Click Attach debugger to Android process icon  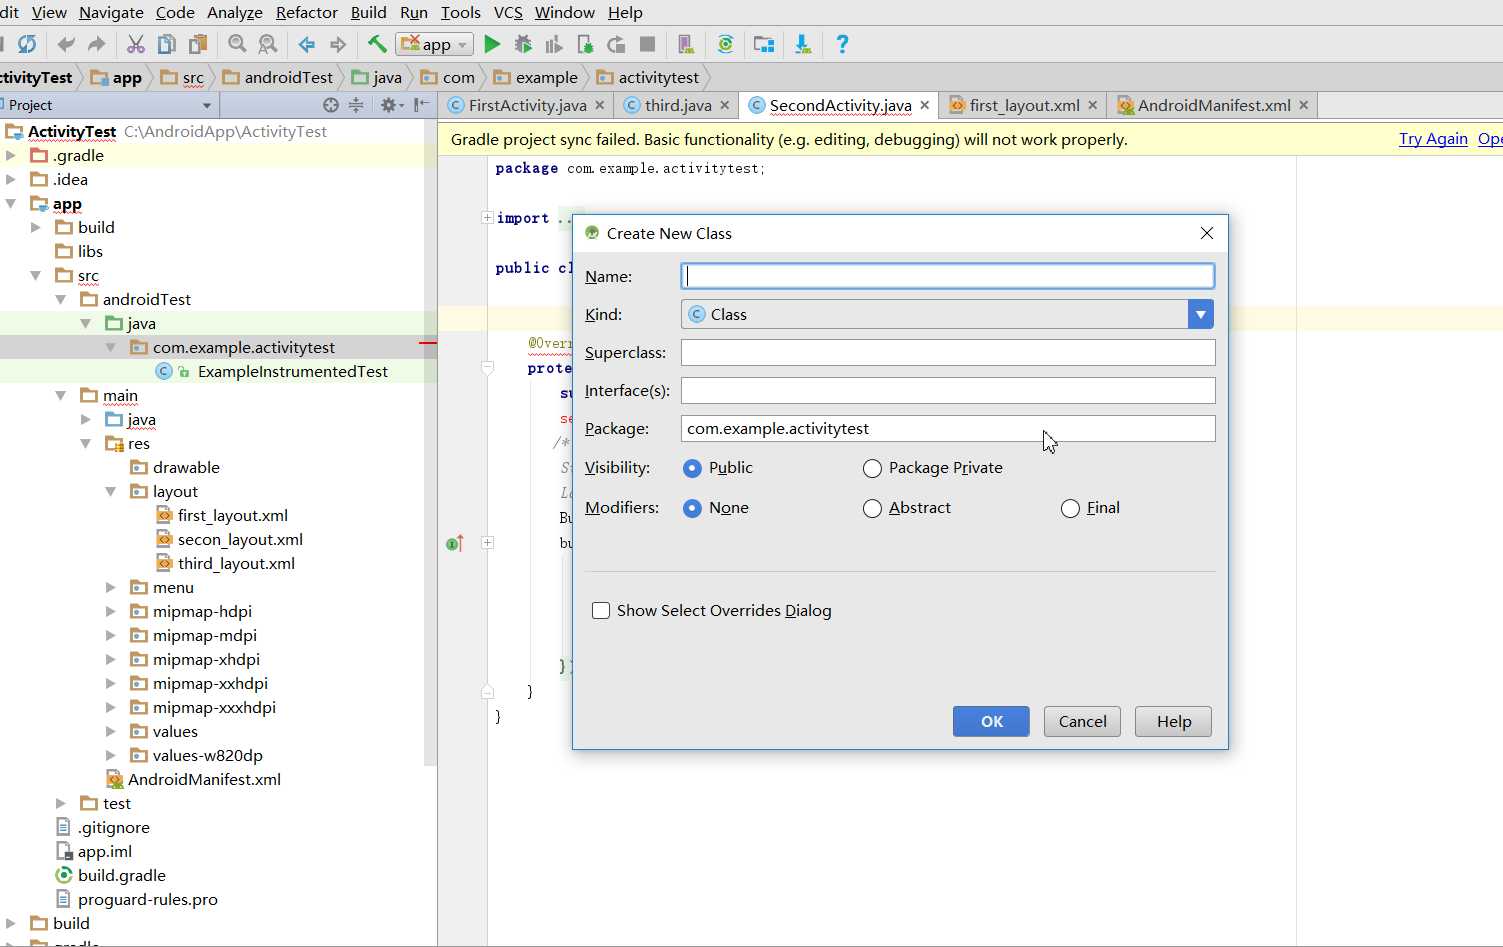pyautogui.click(x=585, y=44)
